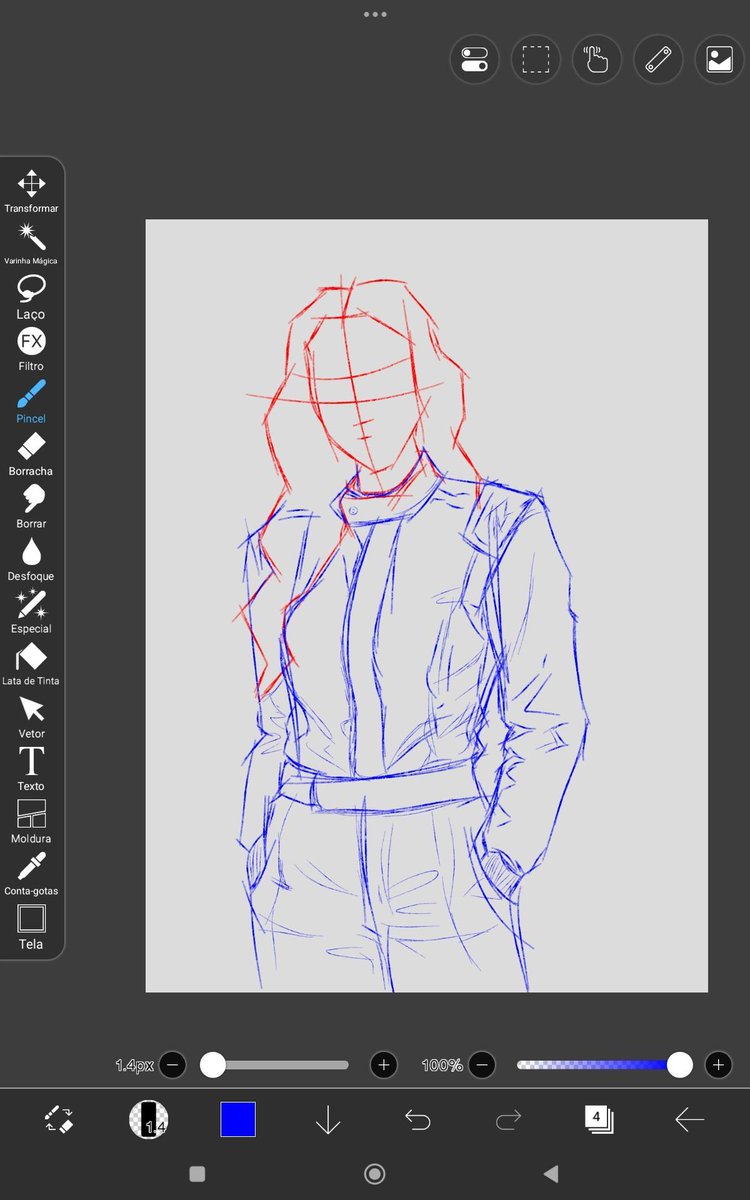Switch brush and eraser toggle icon
Viewport: 750px width, 1200px height.
click(59, 1119)
